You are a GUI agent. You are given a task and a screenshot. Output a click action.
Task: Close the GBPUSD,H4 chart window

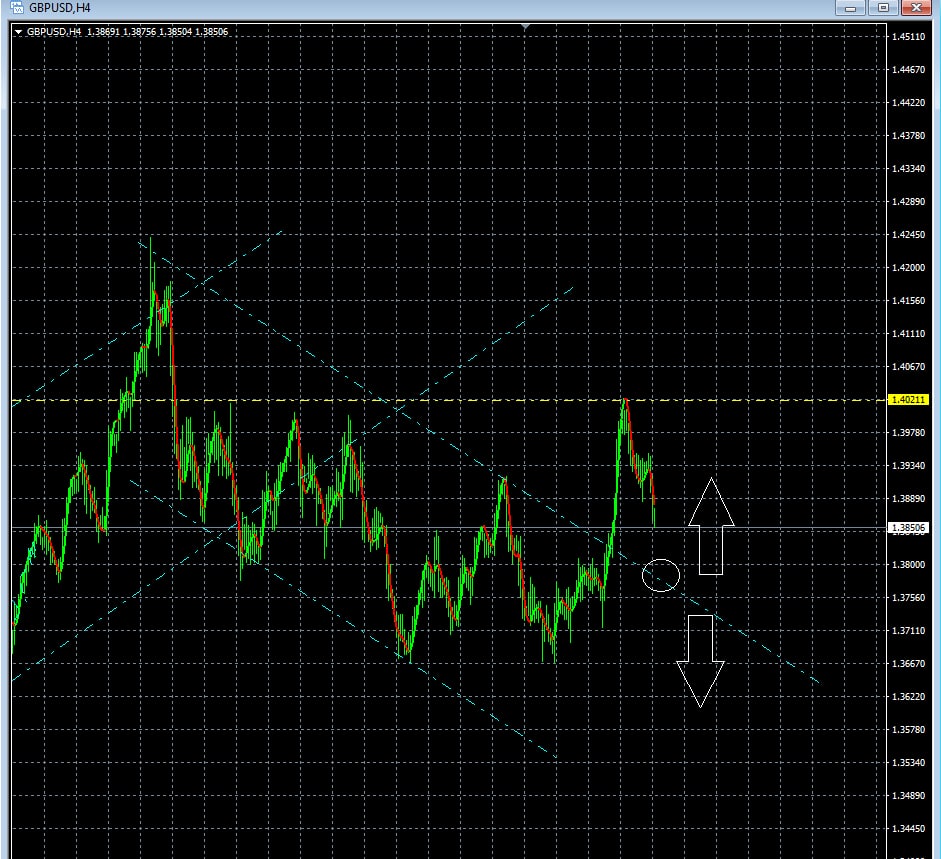(916, 8)
